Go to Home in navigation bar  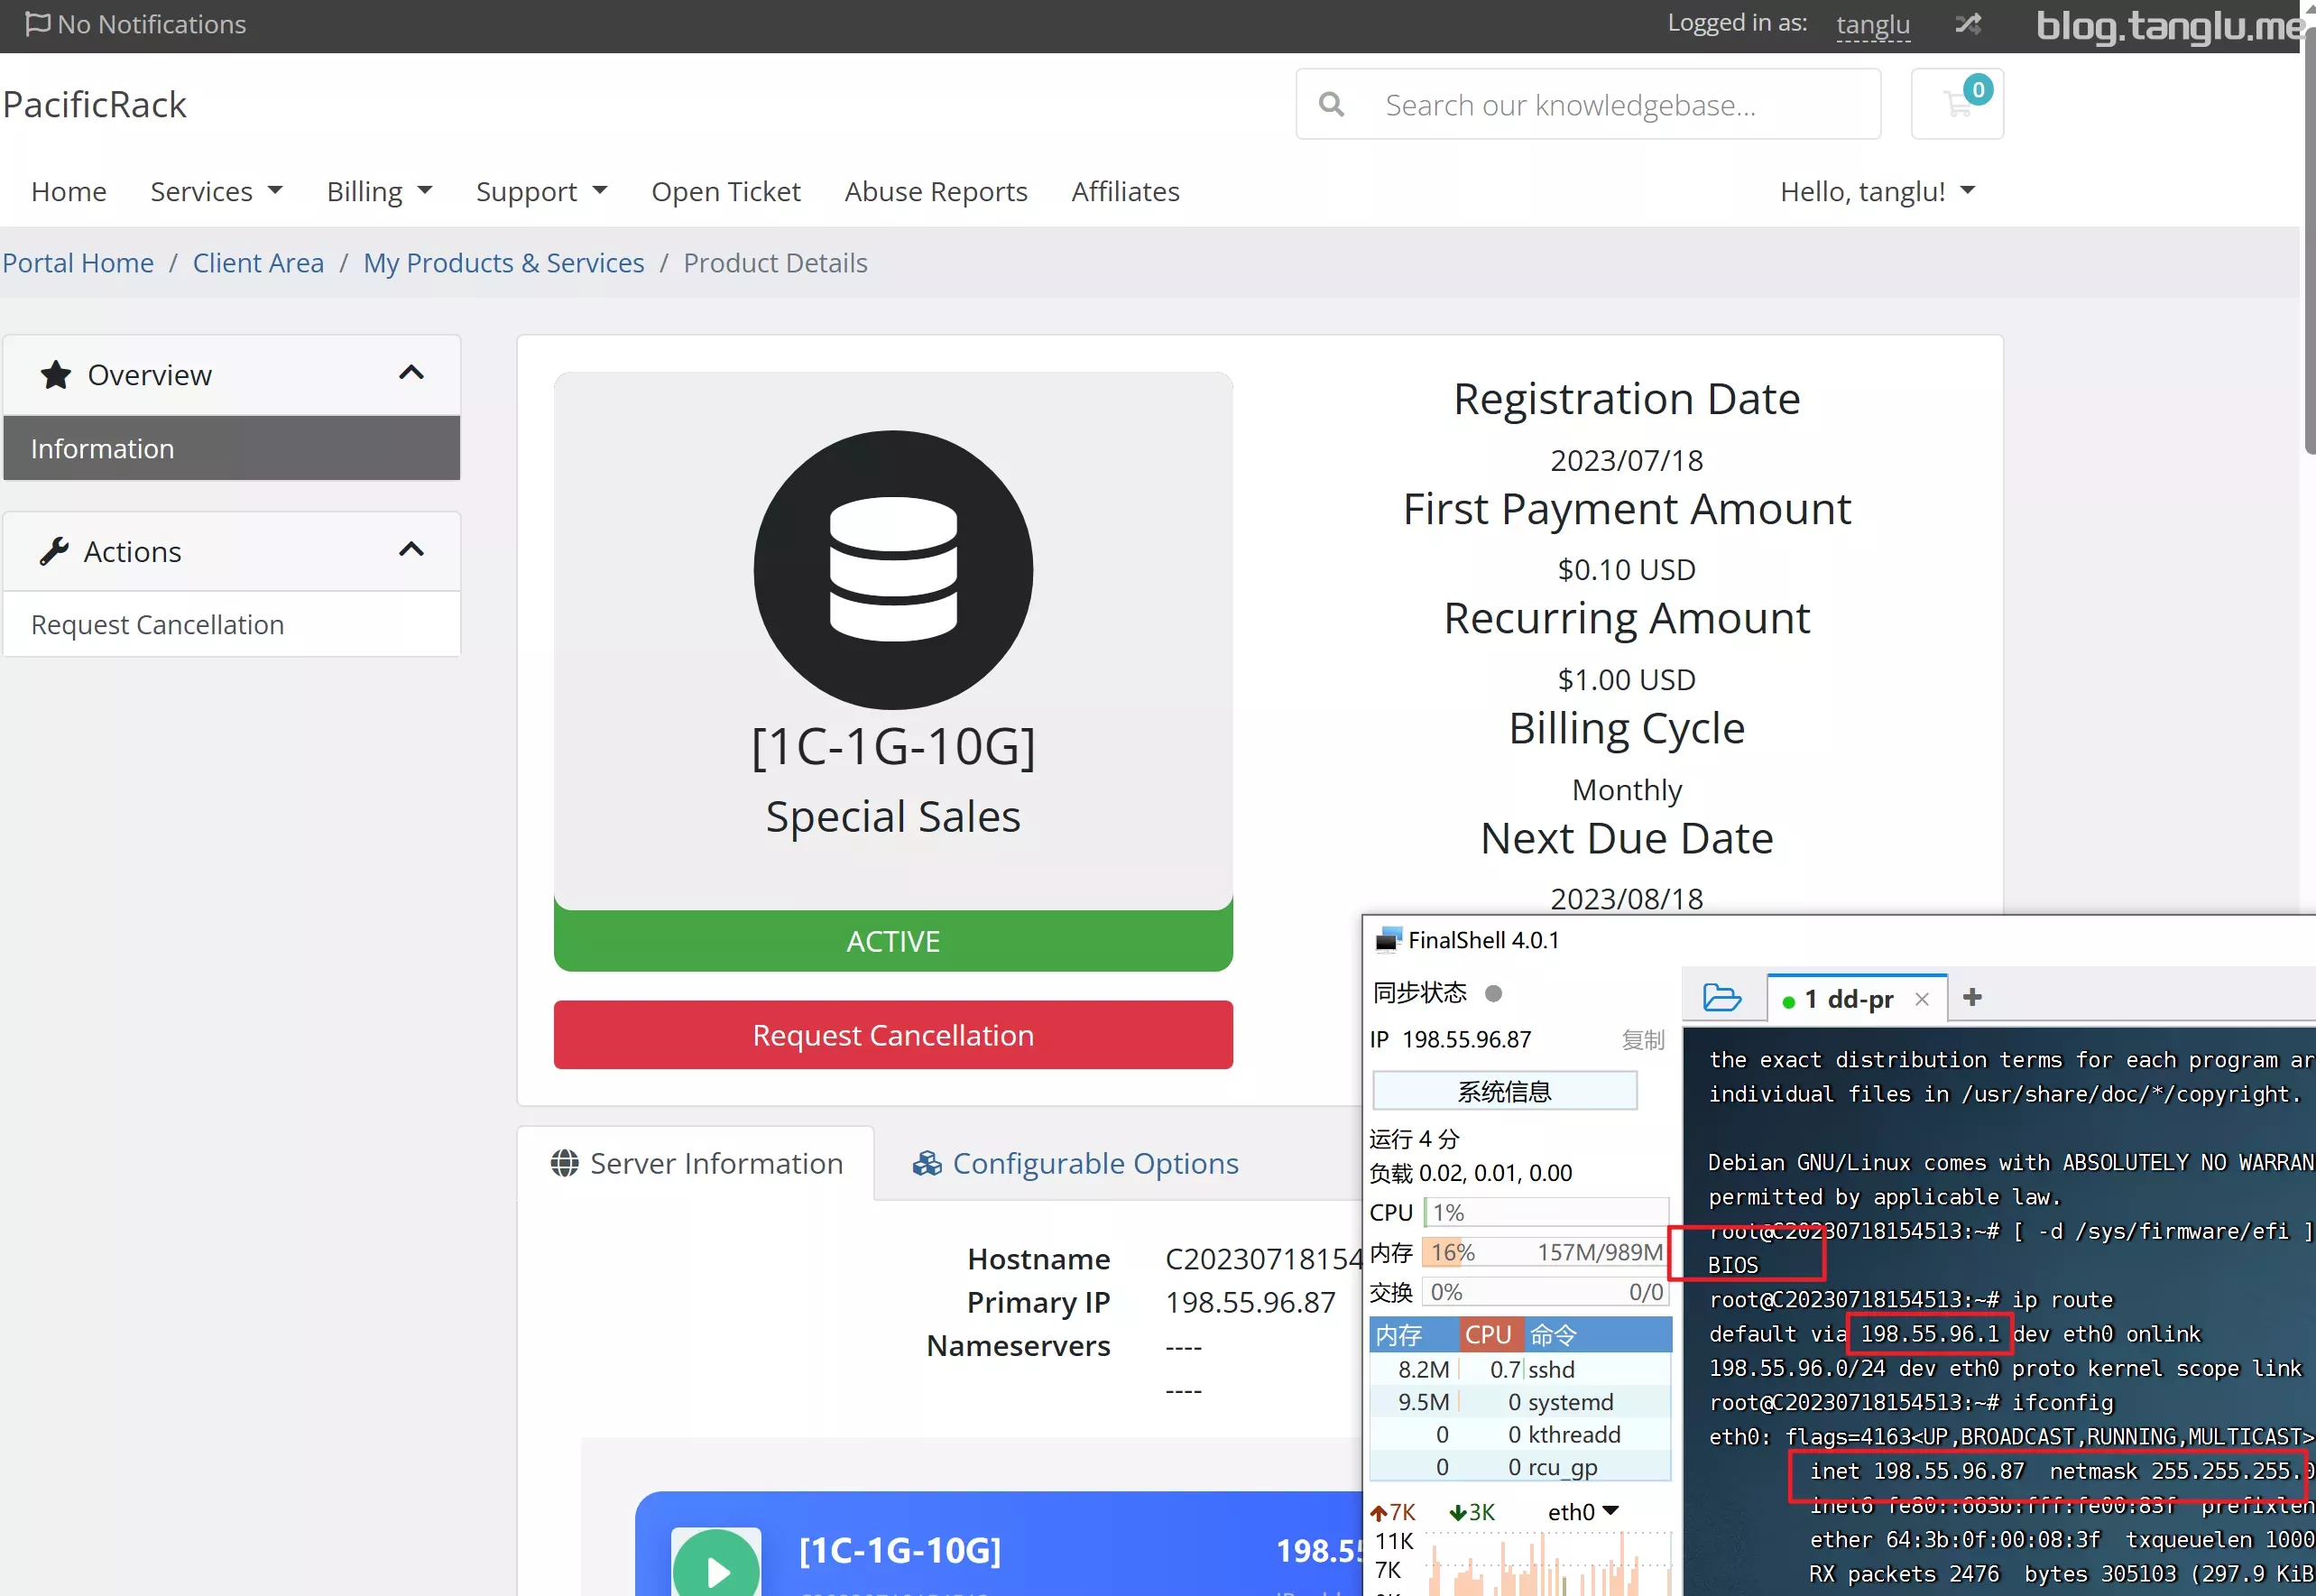68,191
